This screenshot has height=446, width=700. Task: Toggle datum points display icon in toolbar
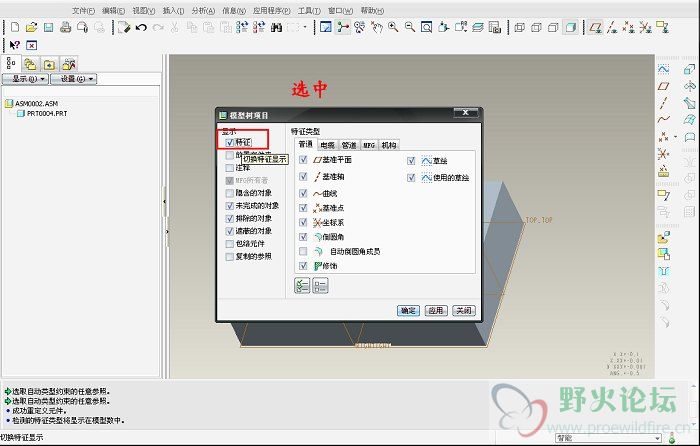pos(629,28)
